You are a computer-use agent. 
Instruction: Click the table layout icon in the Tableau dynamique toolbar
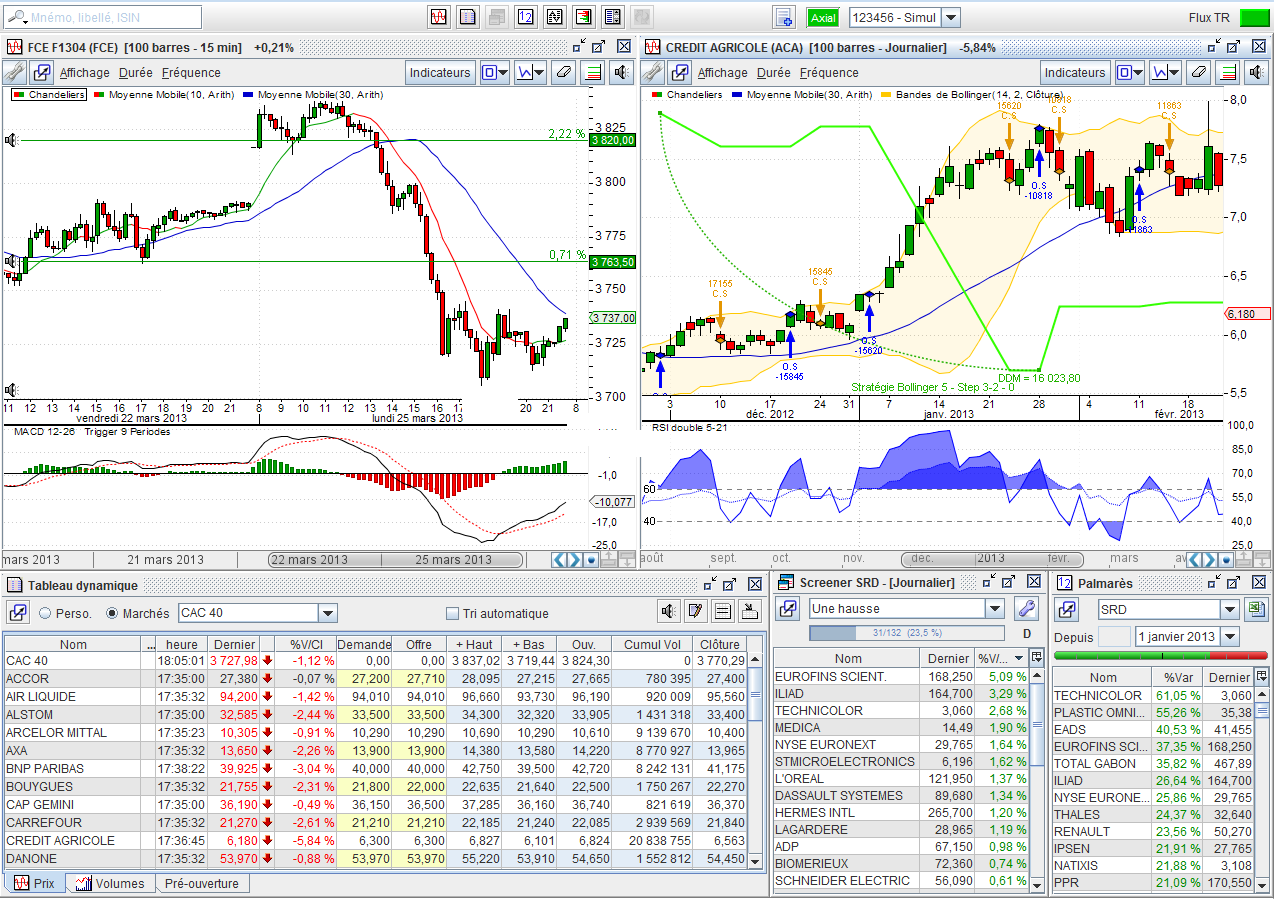pyautogui.click(x=723, y=612)
